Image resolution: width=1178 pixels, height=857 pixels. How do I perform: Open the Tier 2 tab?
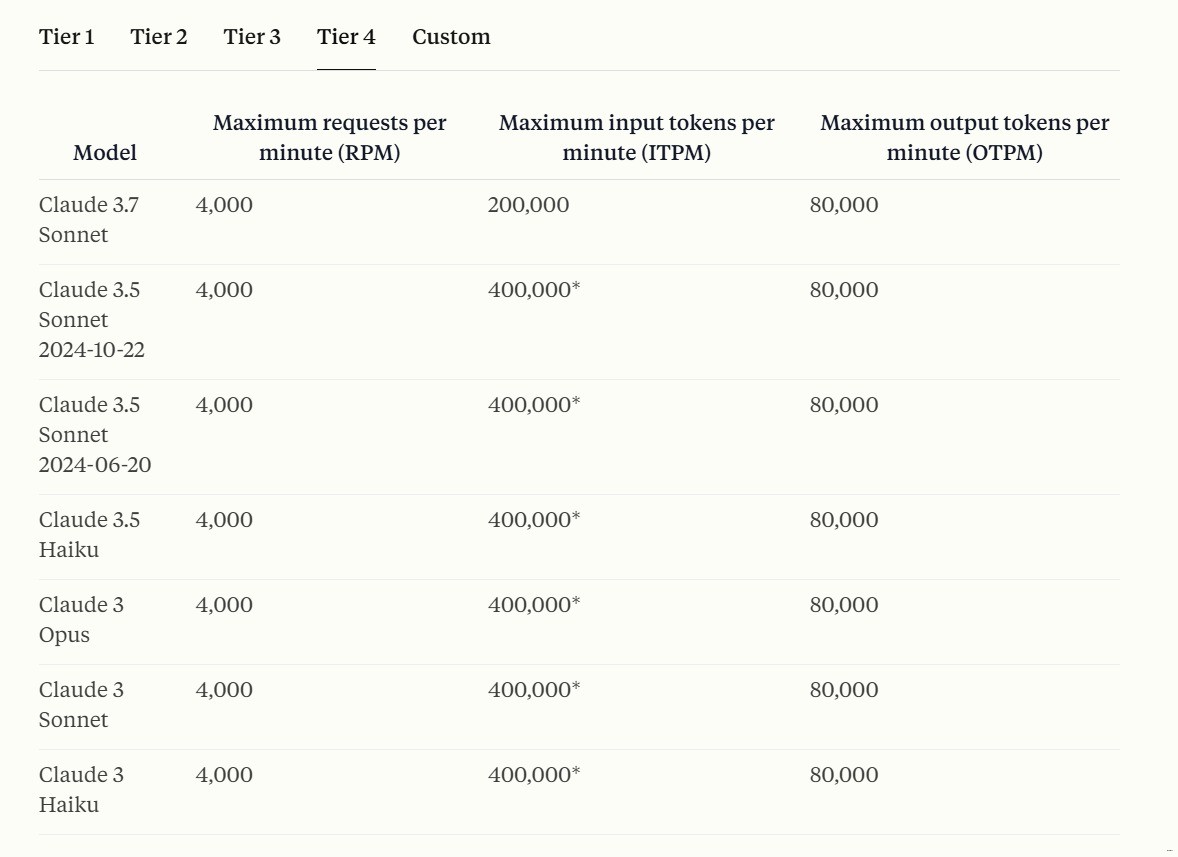[x=159, y=37]
